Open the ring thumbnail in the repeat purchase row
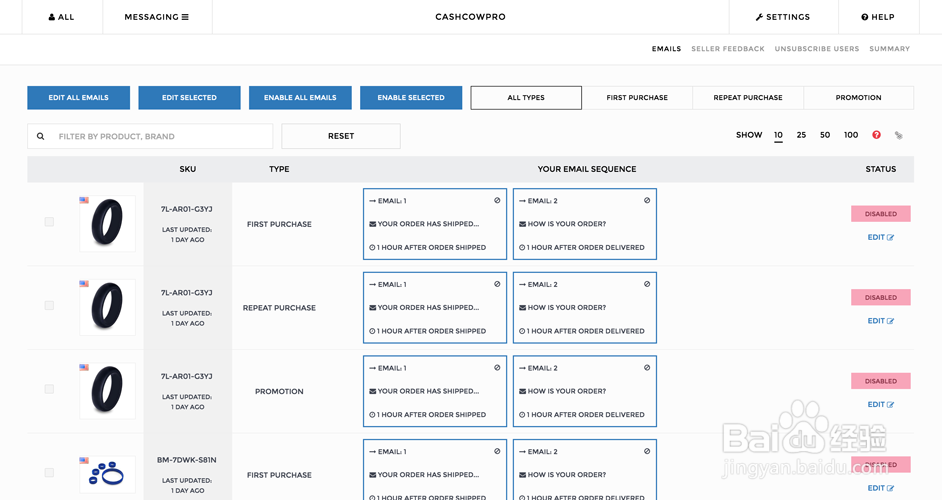Viewport: 942px width, 500px height. click(108, 306)
